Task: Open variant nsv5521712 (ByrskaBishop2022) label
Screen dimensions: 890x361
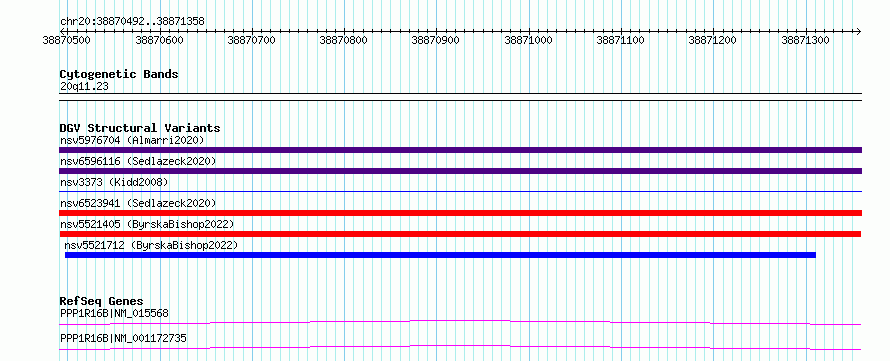Action: 151,245
